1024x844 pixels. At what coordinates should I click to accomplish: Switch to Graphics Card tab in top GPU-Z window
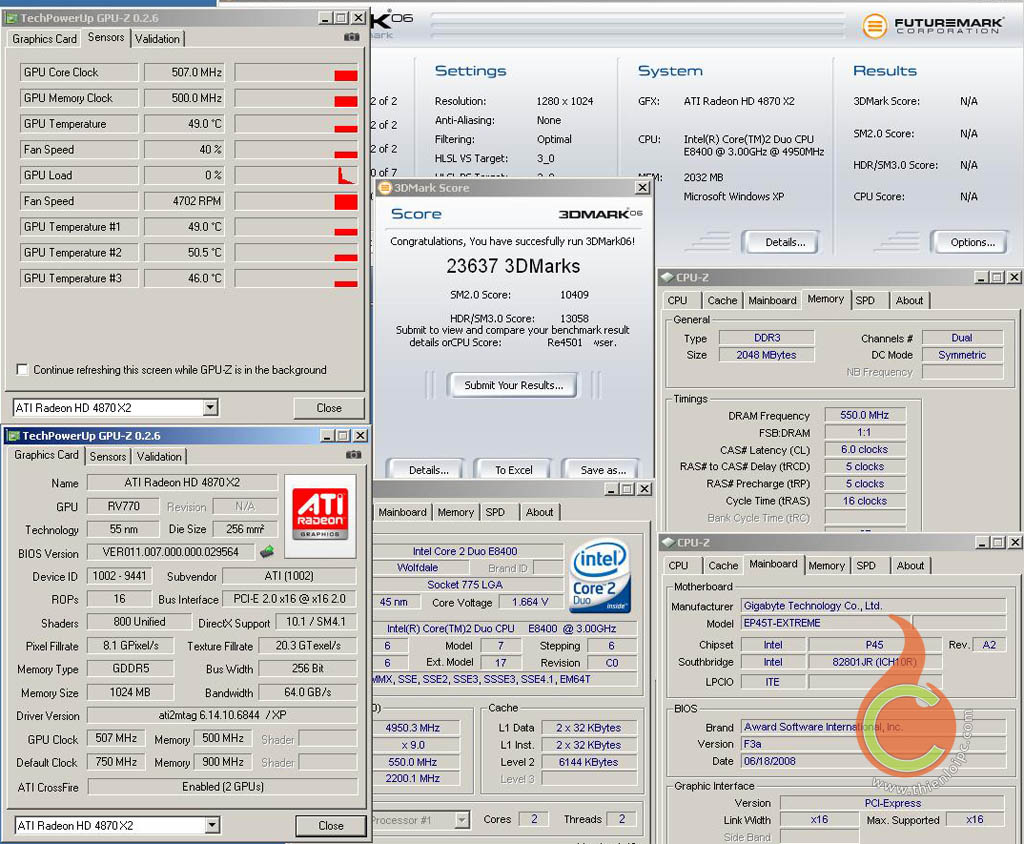pyautogui.click(x=44, y=39)
